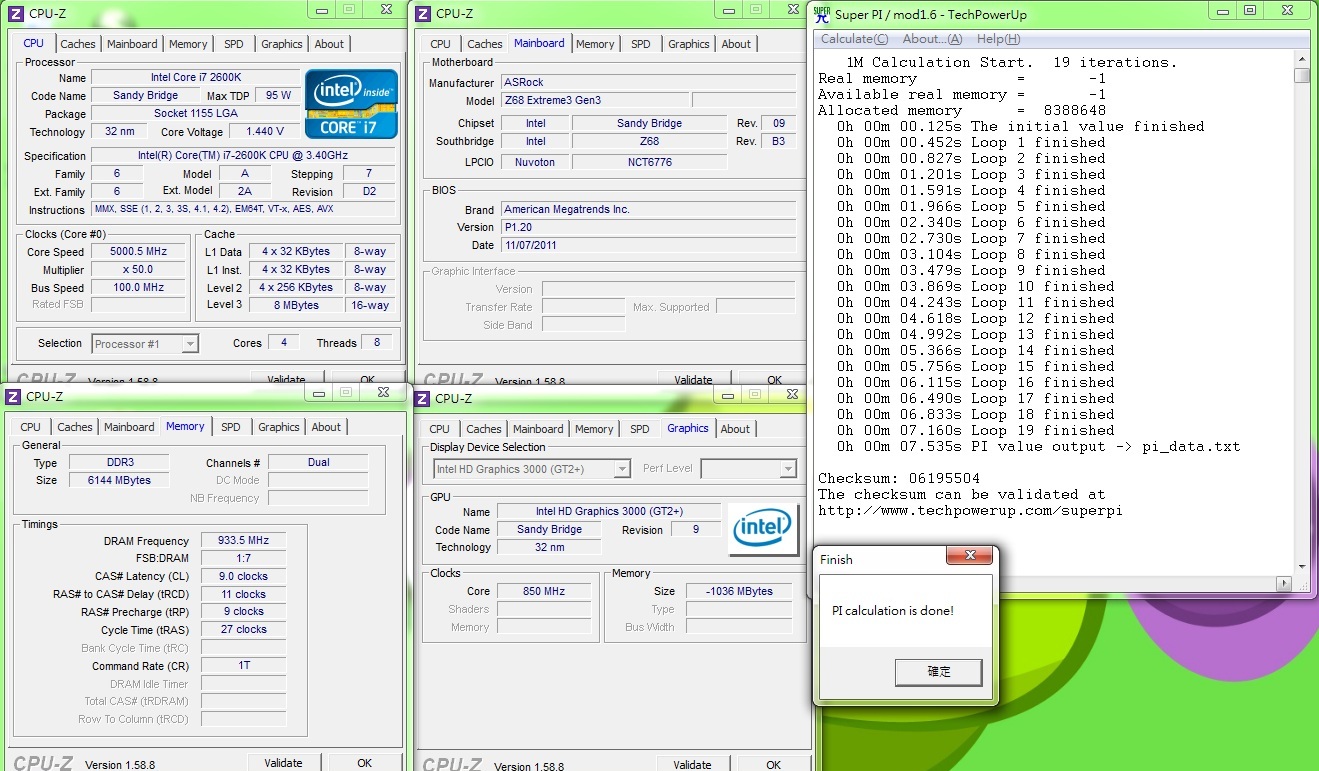The width and height of the screenshot is (1319, 771).
Task: Click the techpowerup.com/superpi URL text
Action: coord(970,510)
